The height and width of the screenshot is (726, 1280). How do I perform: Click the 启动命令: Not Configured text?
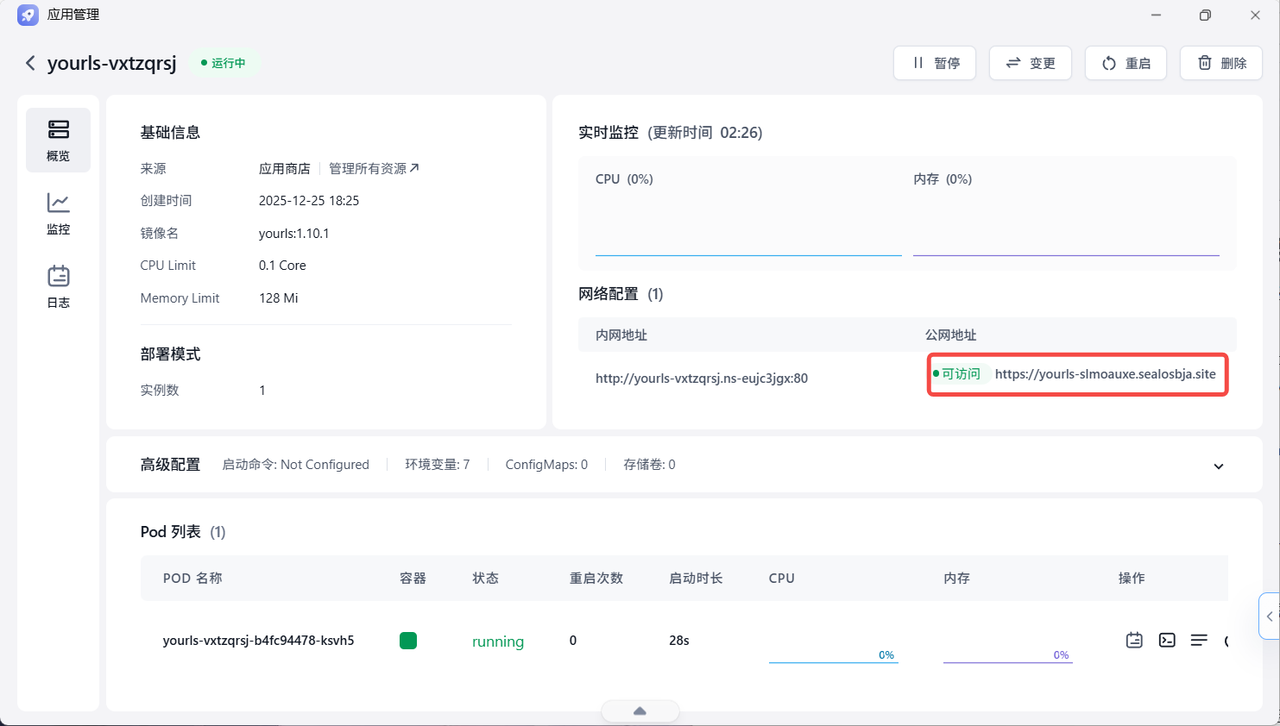point(296,465)
